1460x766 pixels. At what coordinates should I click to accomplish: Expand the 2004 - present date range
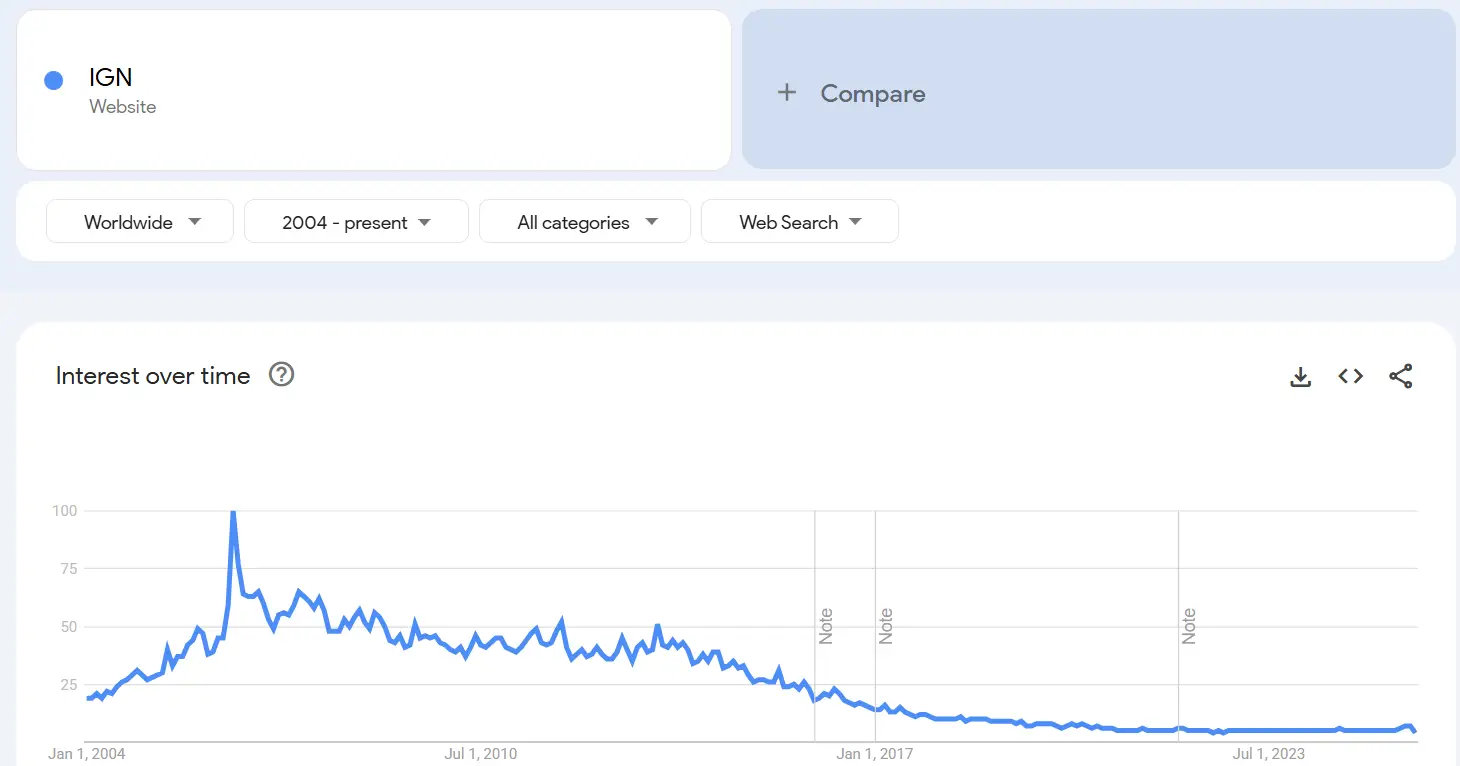pos(356,222)
